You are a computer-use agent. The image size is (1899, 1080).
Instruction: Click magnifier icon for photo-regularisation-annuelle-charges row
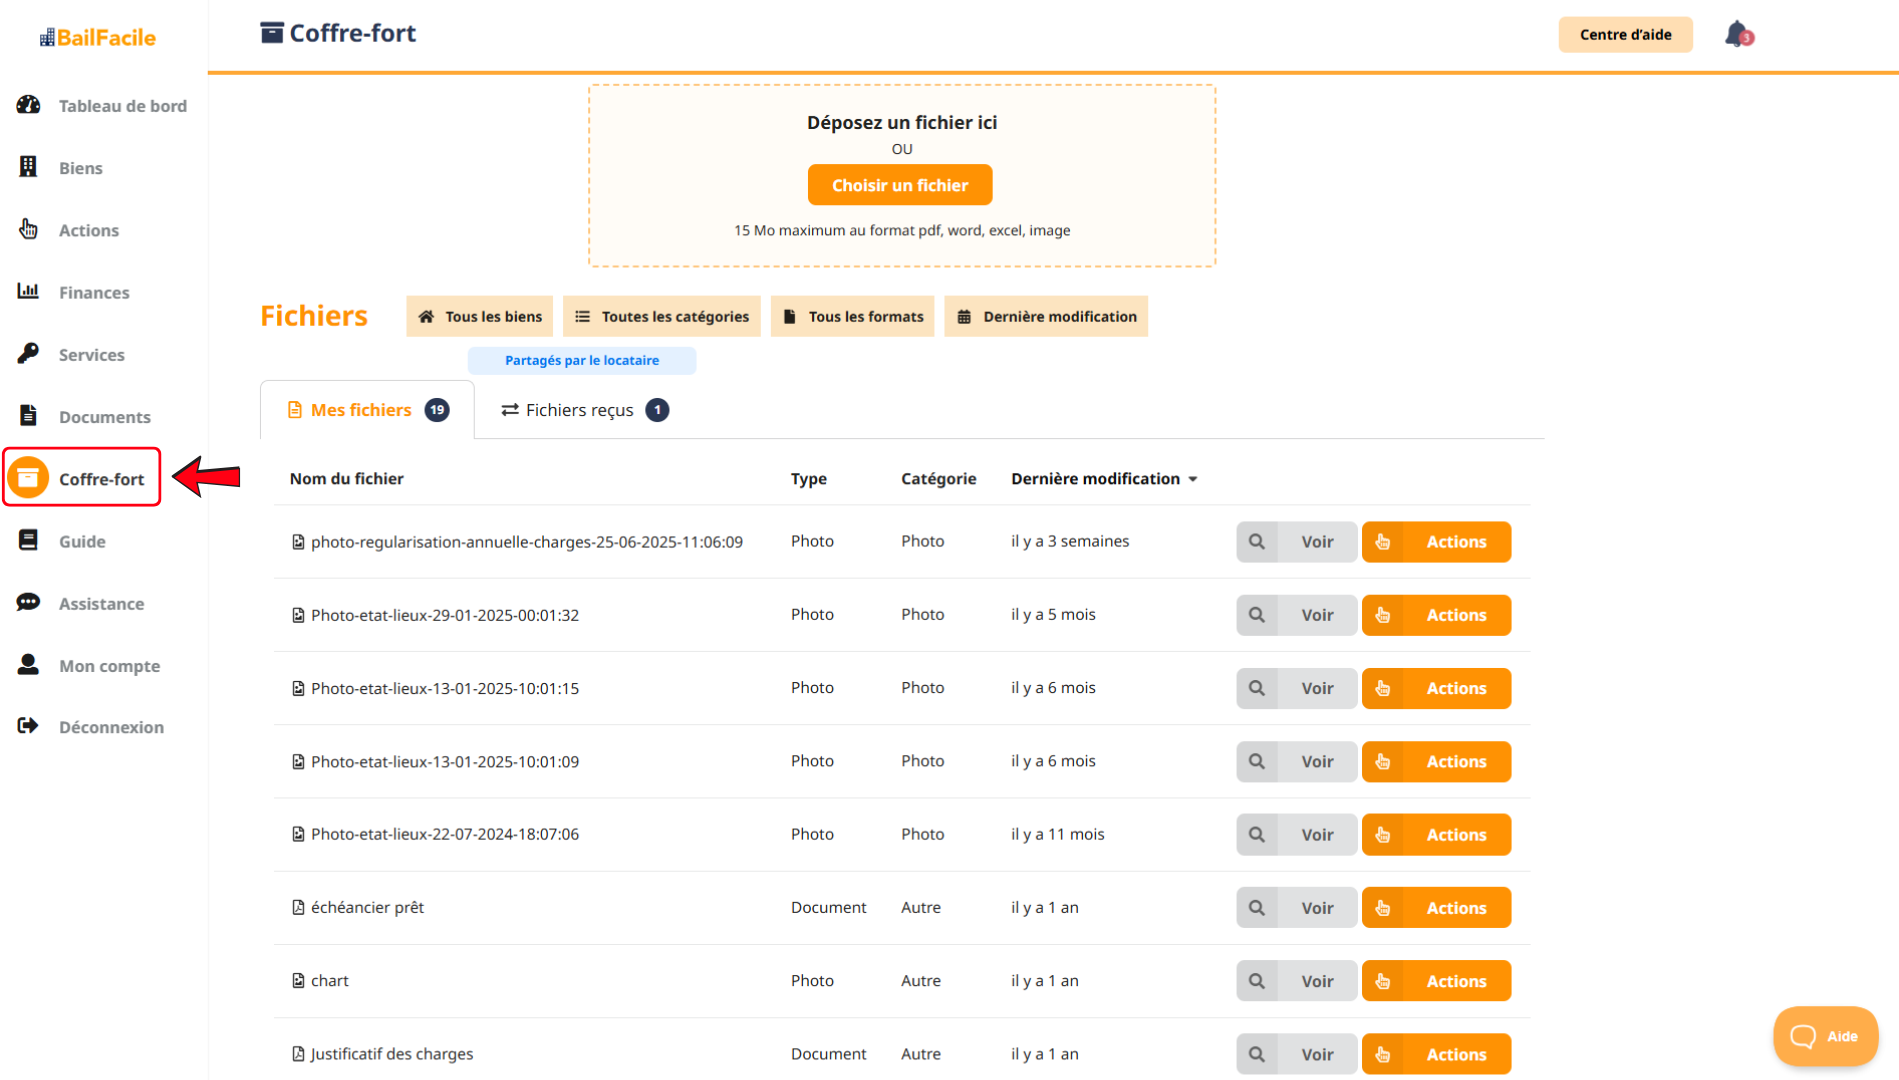[x=1257, y=542]
